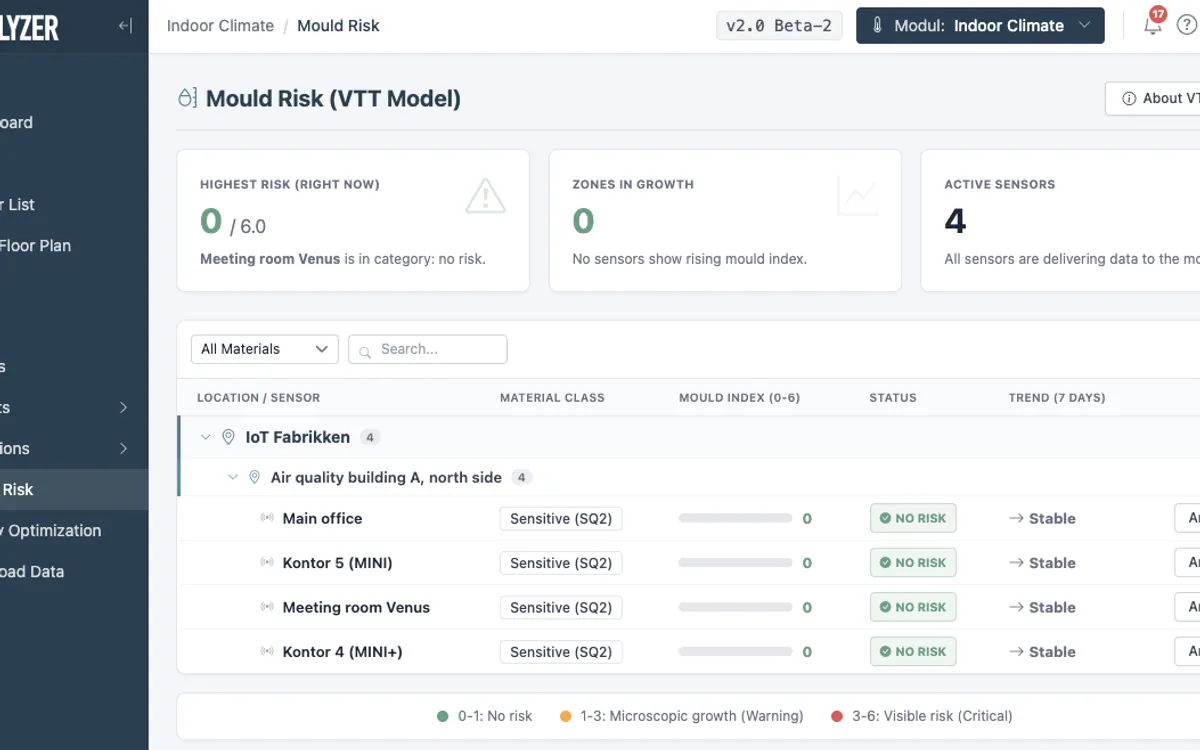Open the All Materials filter dropdown
The image size is (1200, 750).
[x=265, y=349]
